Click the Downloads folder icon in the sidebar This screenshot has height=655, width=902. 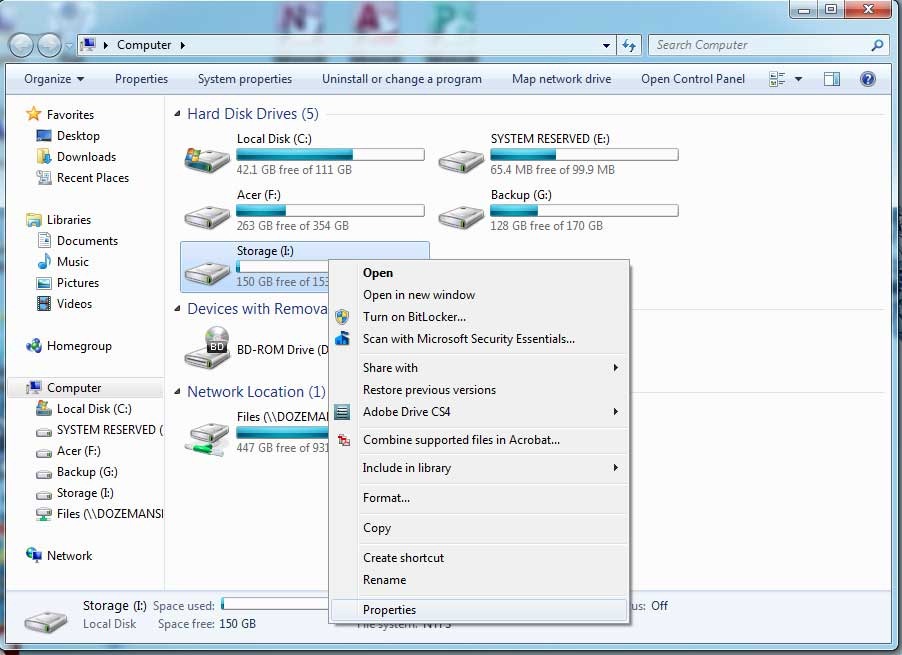coord(44,156)
